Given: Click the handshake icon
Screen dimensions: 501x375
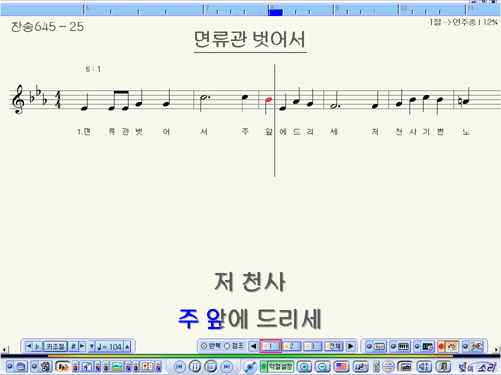Looking at the screenshot, I should tap(477, 347).
